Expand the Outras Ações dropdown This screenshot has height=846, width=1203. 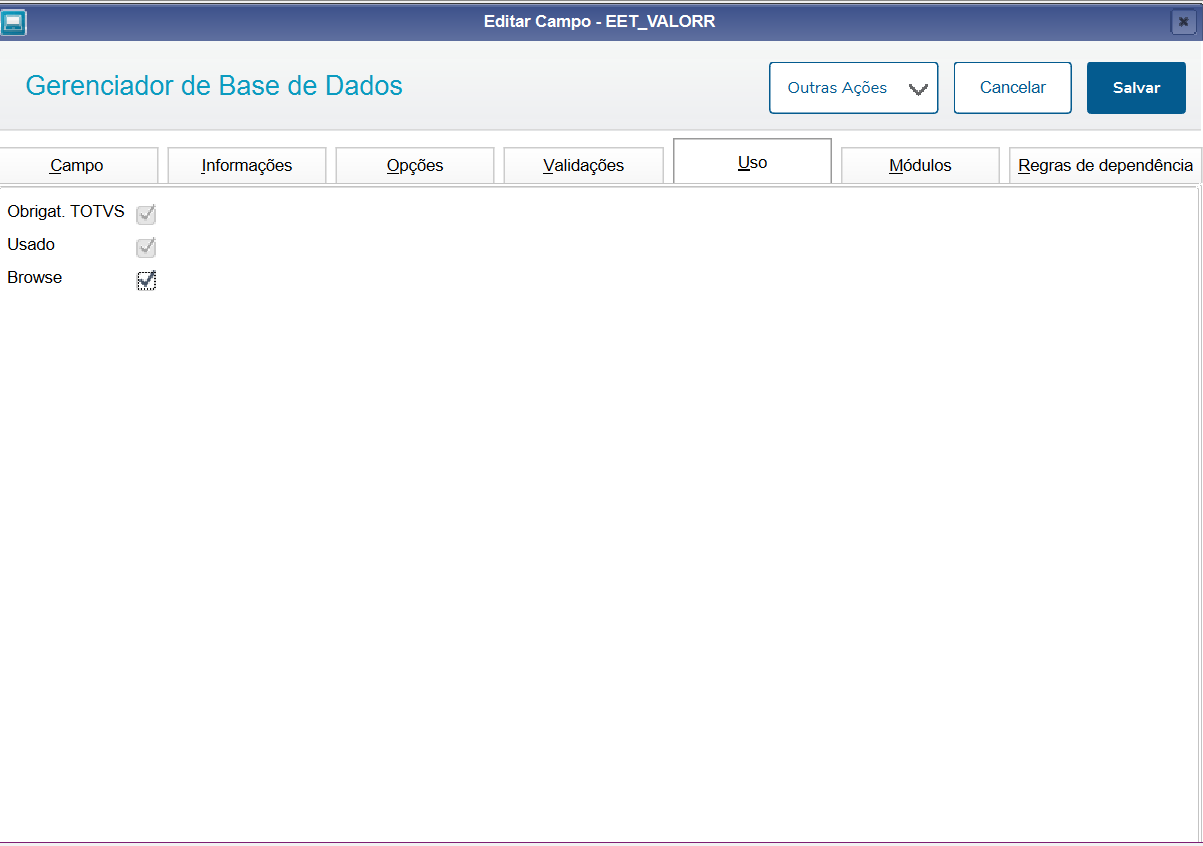(853, 88)
